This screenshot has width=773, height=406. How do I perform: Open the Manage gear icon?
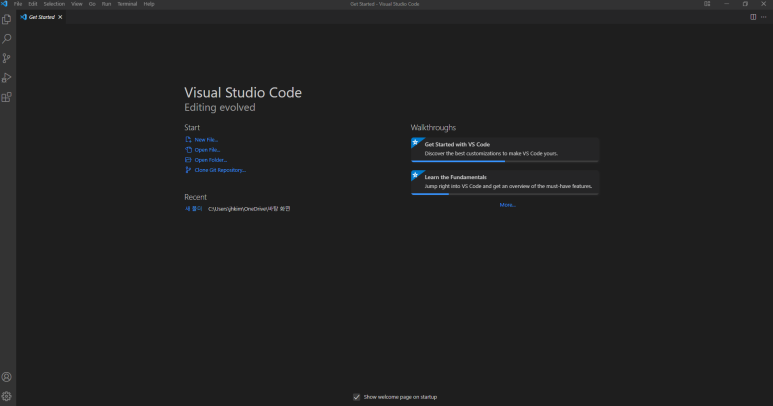[7, 396]
